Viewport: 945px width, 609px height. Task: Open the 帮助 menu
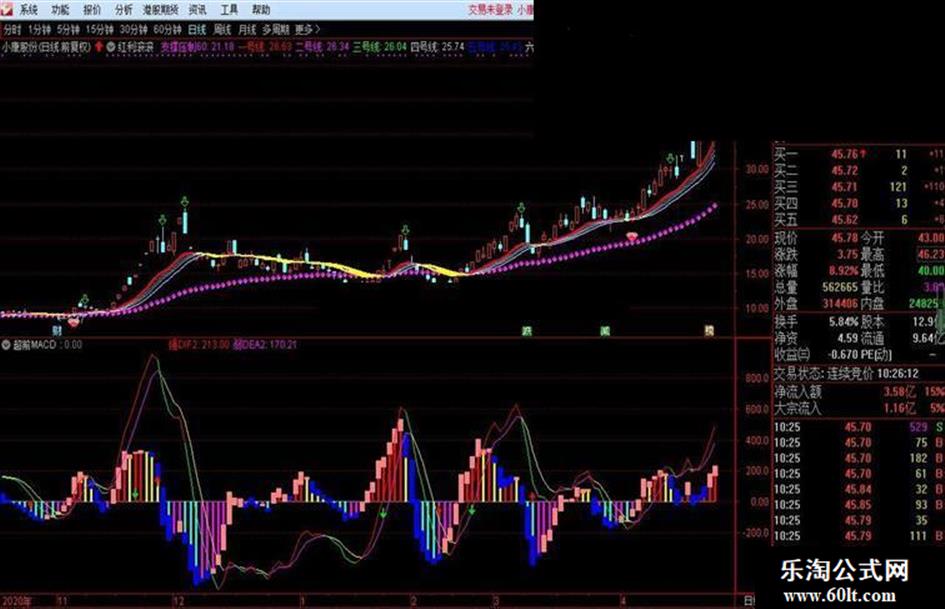coord(261,10)
